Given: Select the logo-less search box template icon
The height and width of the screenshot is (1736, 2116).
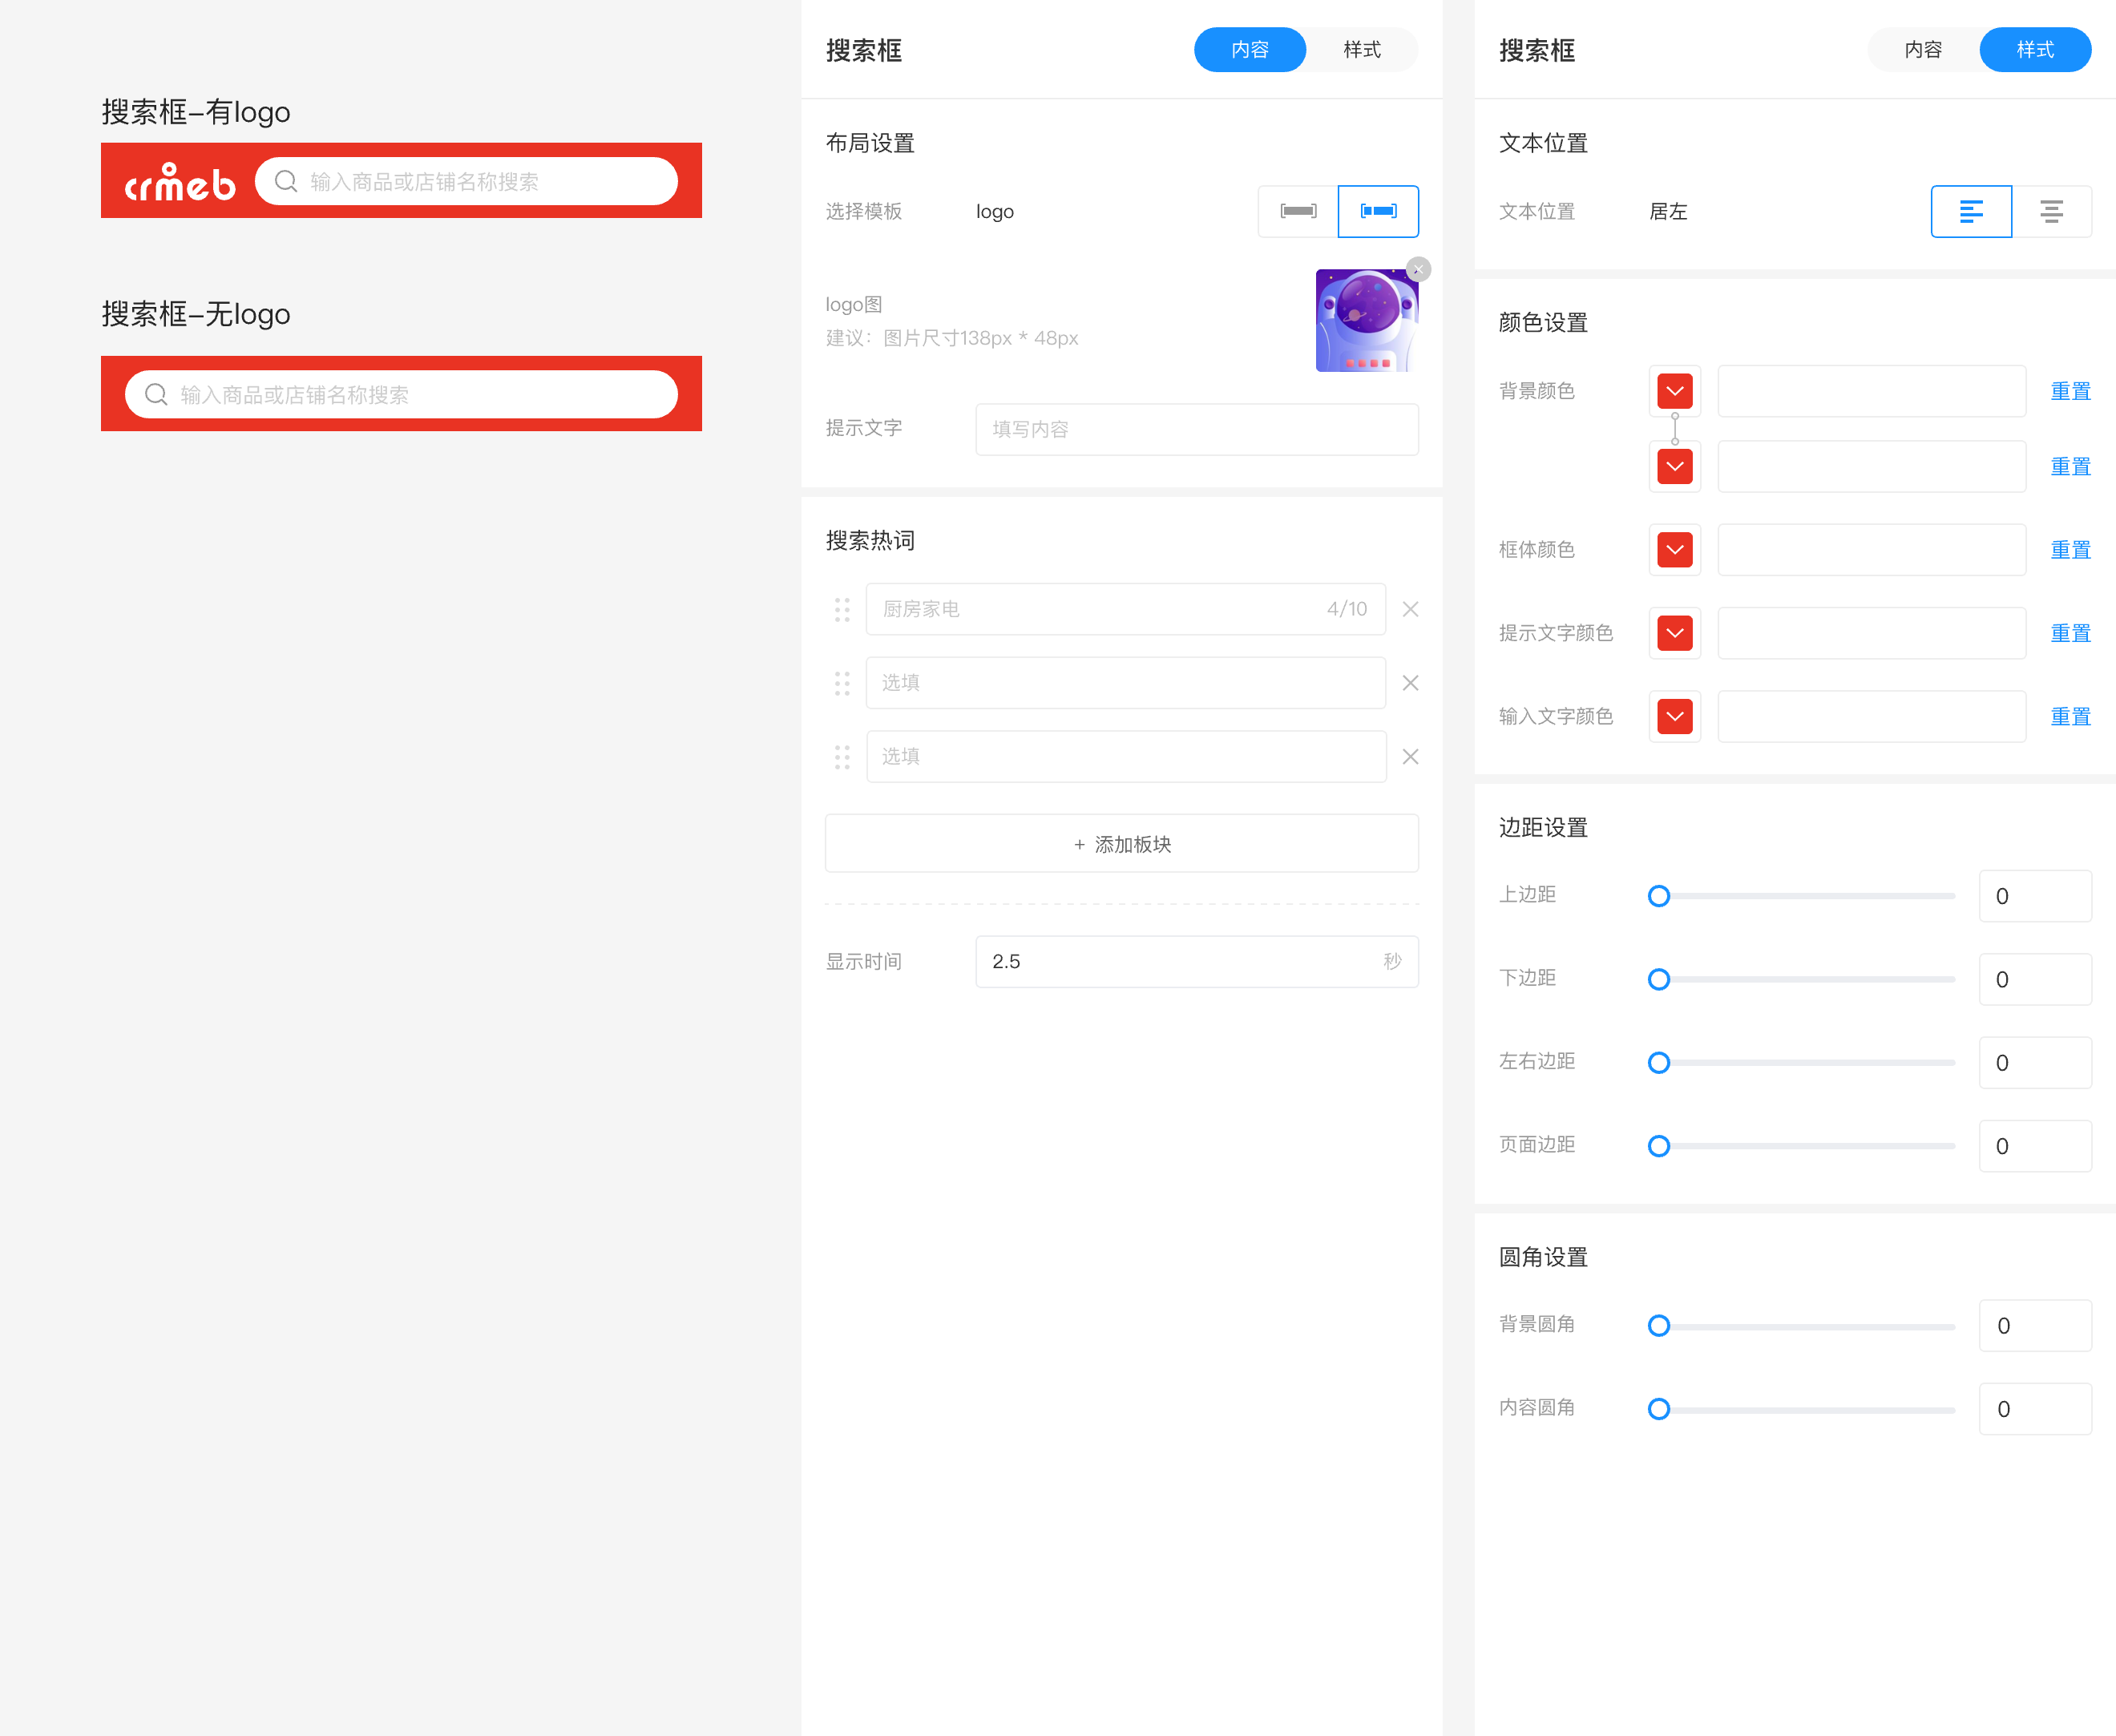Looking at the screenshot, I should (x=1298, y=211).
